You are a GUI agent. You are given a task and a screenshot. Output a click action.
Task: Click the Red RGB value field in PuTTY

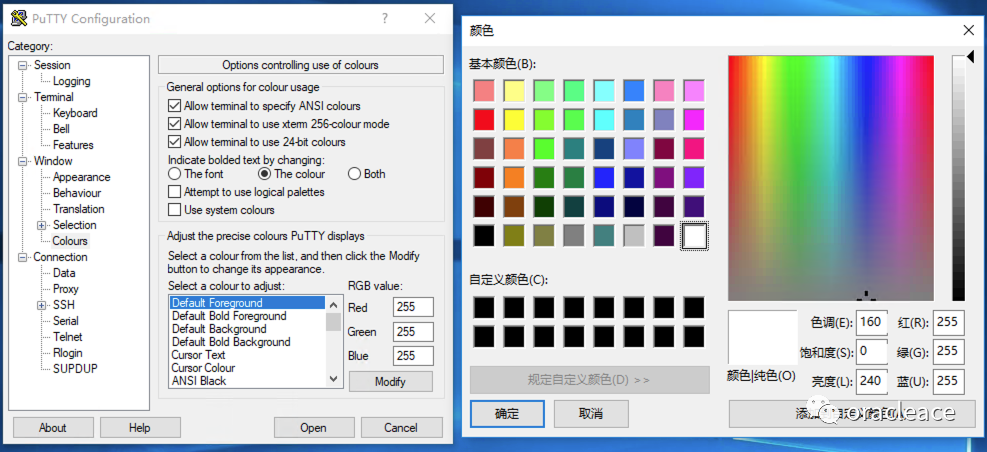414,307
